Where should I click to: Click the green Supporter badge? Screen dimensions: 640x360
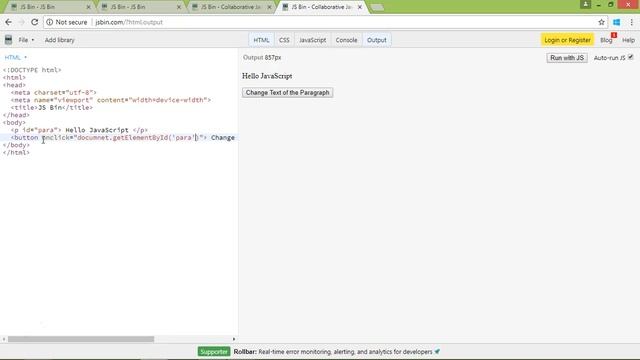point(214,351)
